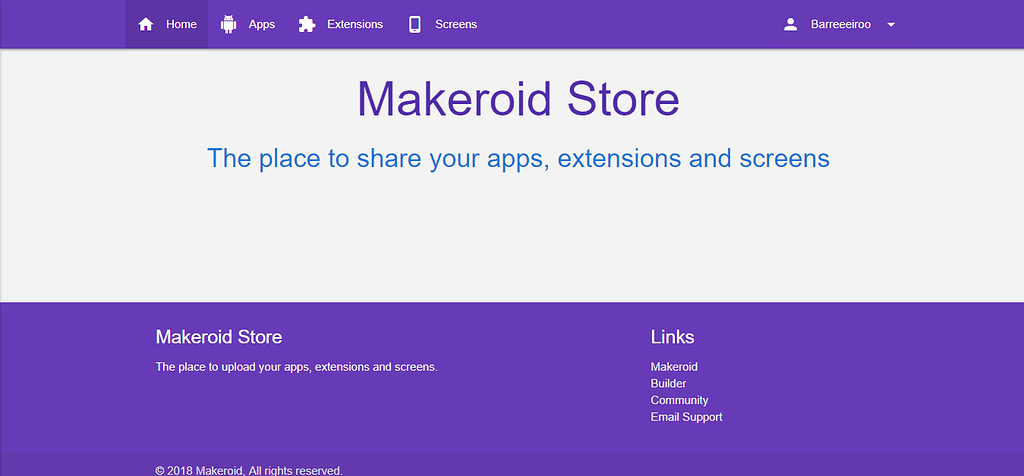Go to the Apps section label
Screen dimensions: 1024x476
[x=262, y=25]
